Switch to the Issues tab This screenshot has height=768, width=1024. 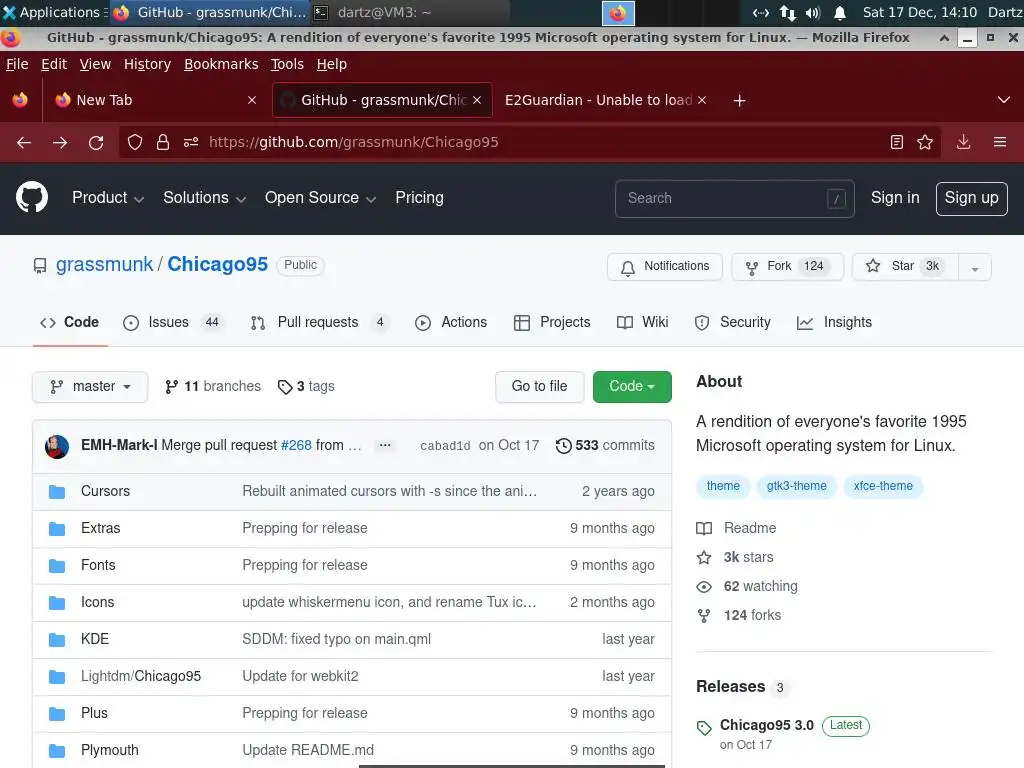coord(173,323)
